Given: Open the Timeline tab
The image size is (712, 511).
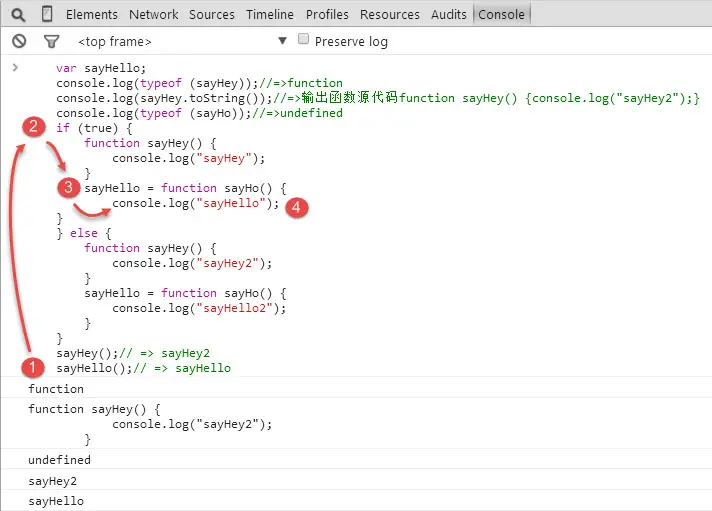Looking at the screenshot, I should tap(270, 15).
